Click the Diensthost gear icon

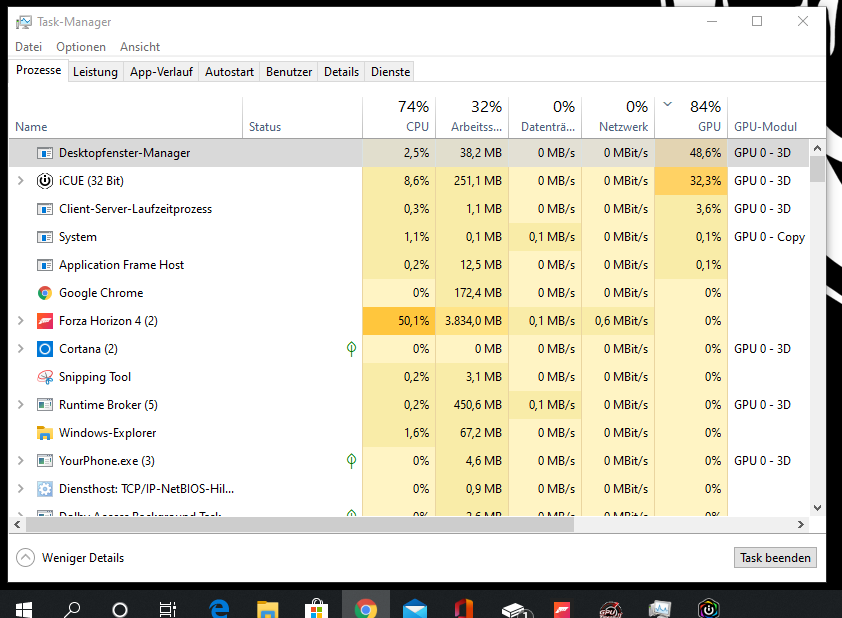coord(45,489)
